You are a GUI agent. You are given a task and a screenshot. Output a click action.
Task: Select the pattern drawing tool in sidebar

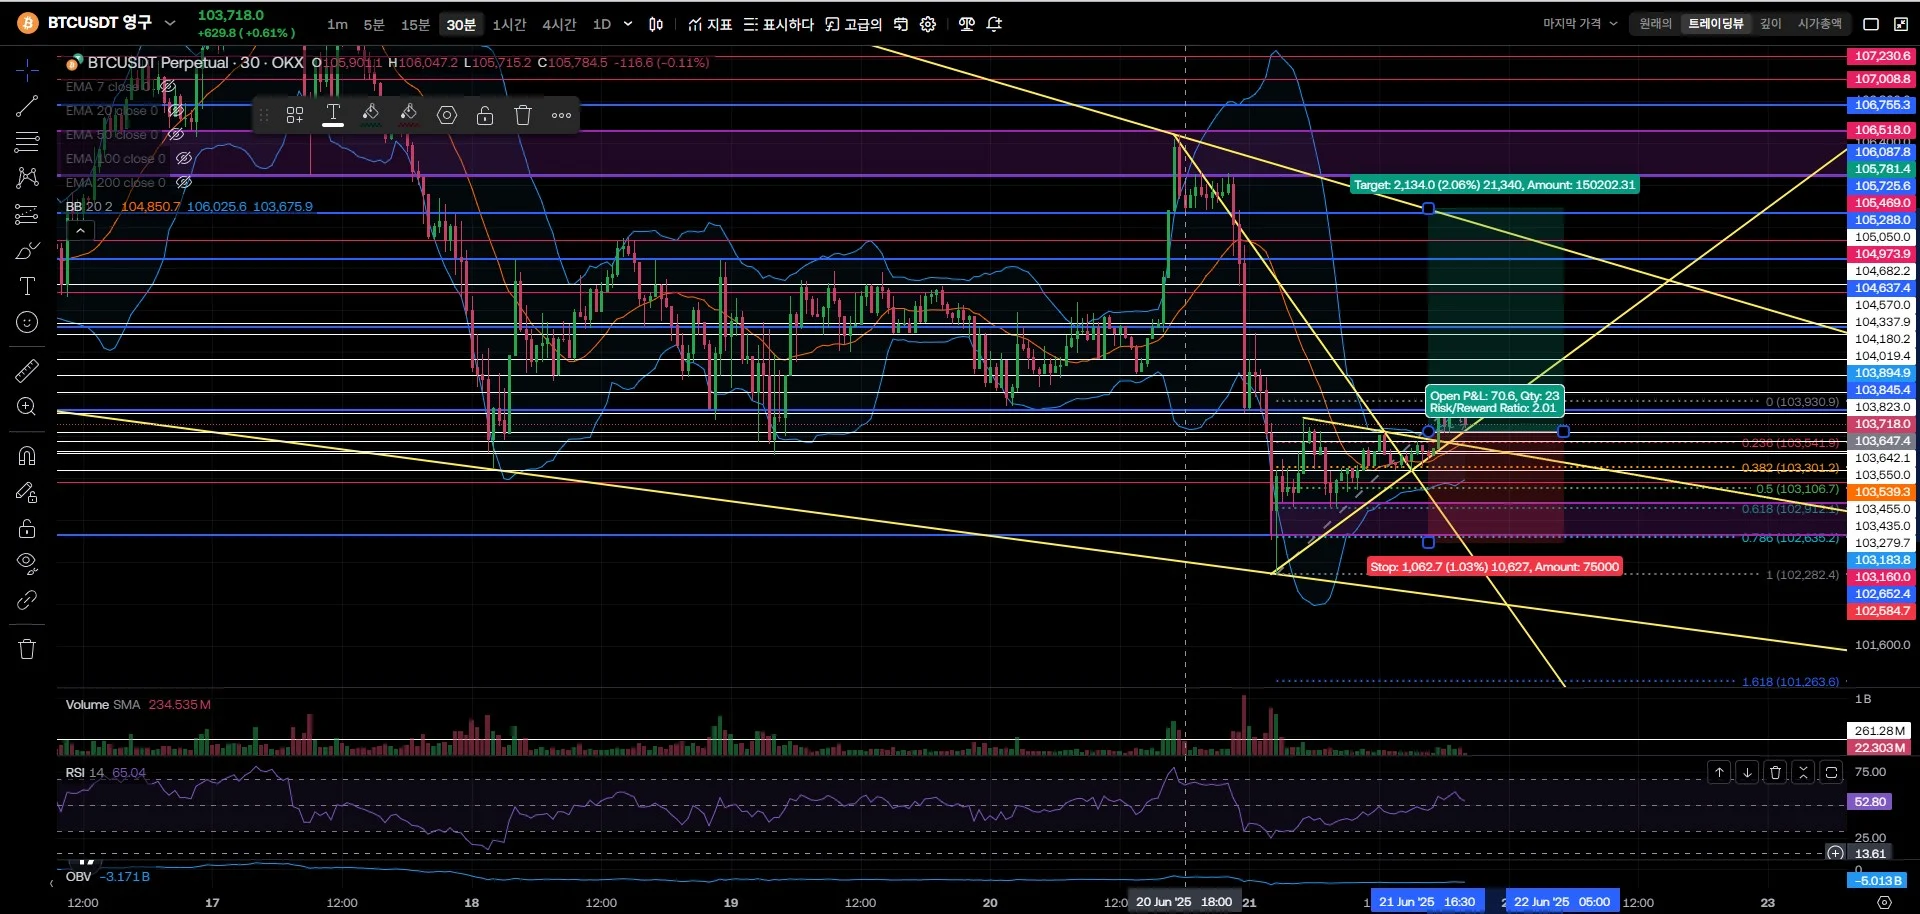(27, 178)
